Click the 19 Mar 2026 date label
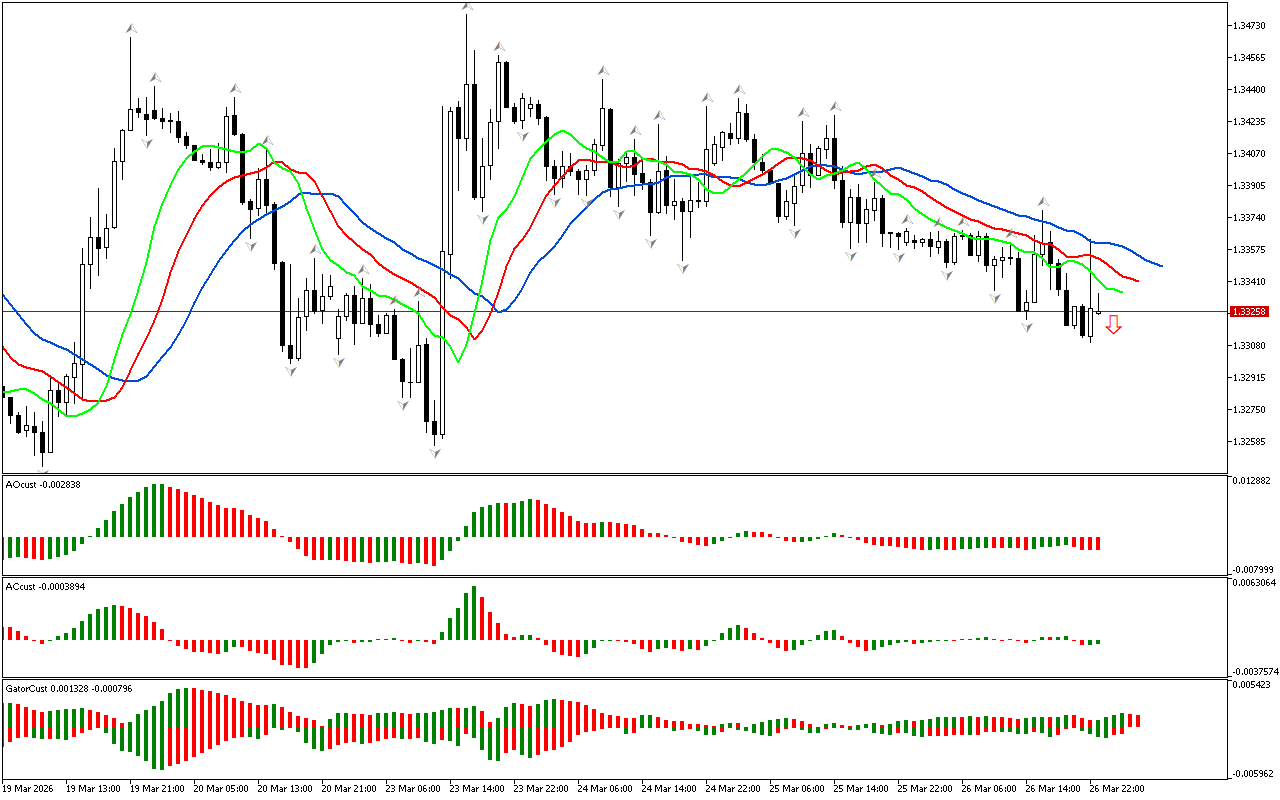 pyautogui.click(x=30, y=788)
